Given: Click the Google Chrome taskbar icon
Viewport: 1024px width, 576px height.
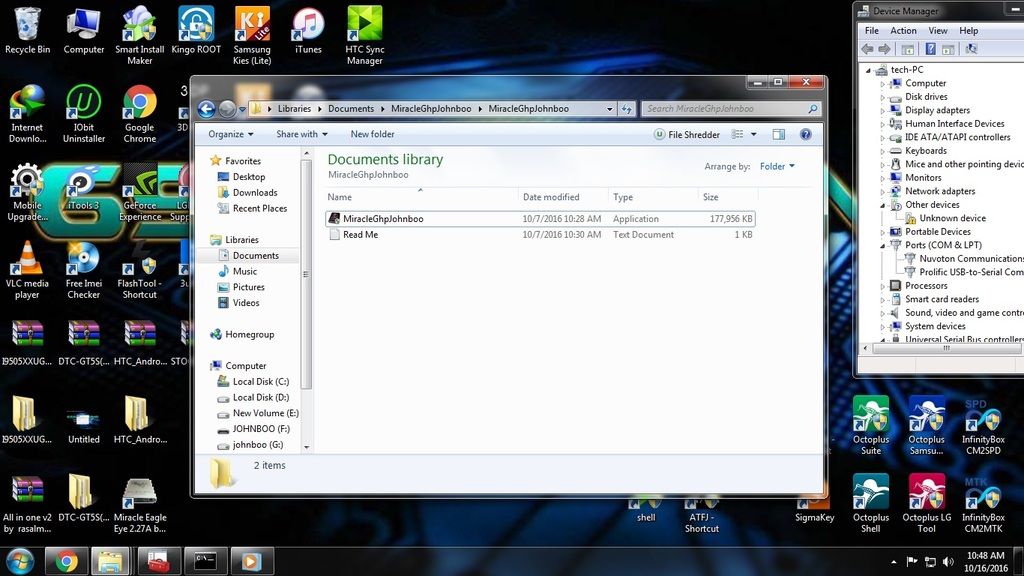Looking at the screenshot, I should click(67, 561).
